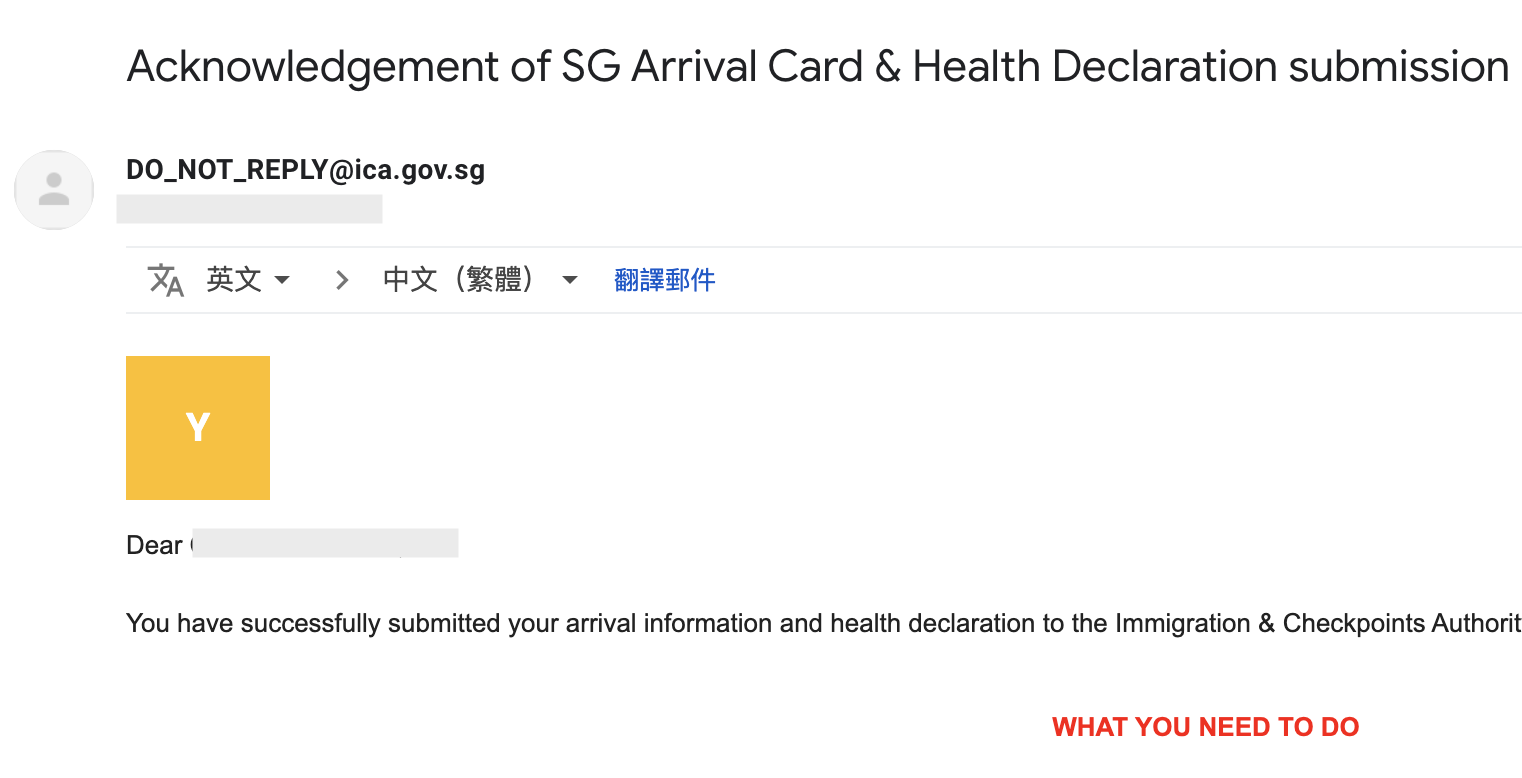Click the greyed recipient line below sender

coord(249,209)
